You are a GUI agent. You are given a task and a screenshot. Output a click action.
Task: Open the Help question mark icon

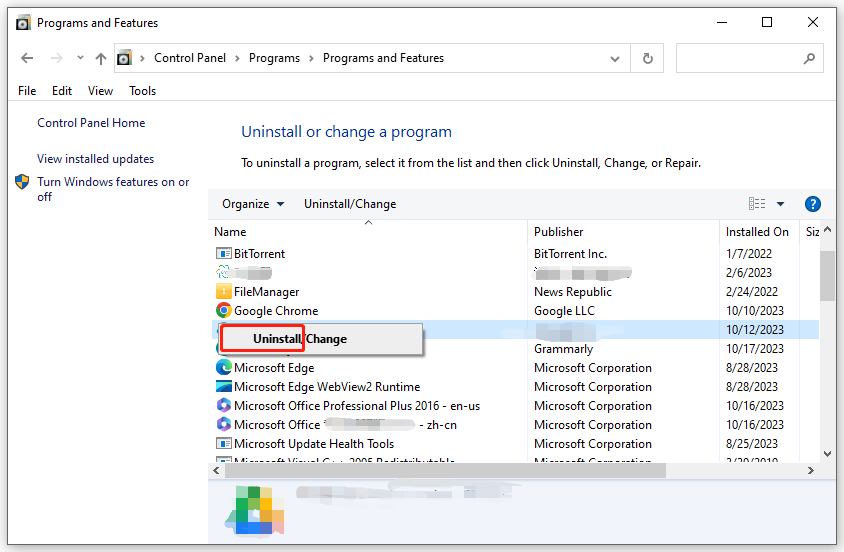point(812,204)
